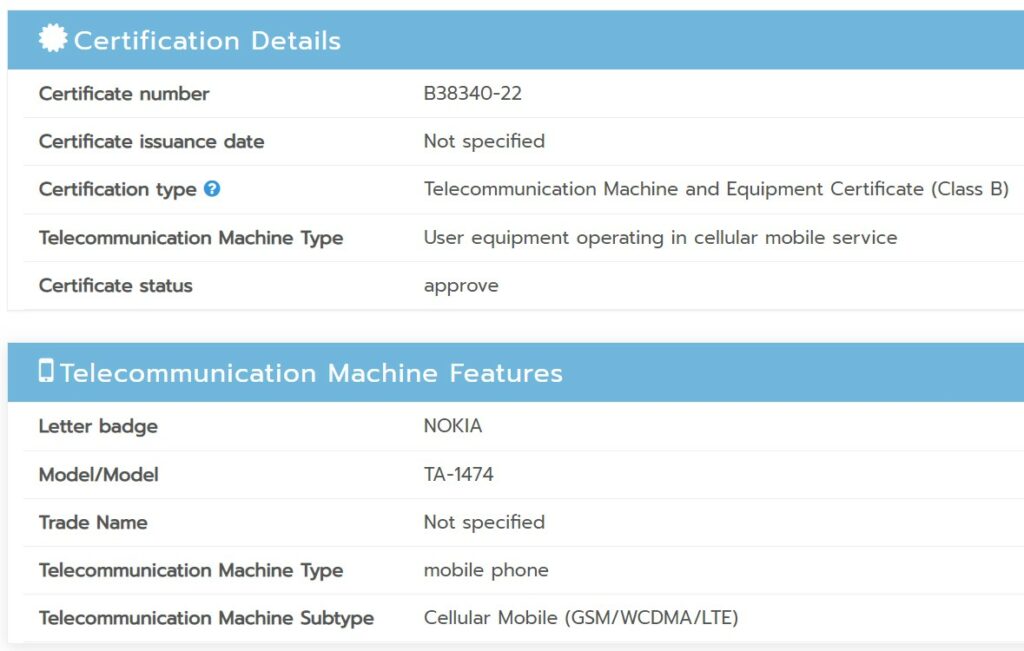The image size is (1024, 651).
Task: Select the Class B certificate type value
Action: point(716,189)
